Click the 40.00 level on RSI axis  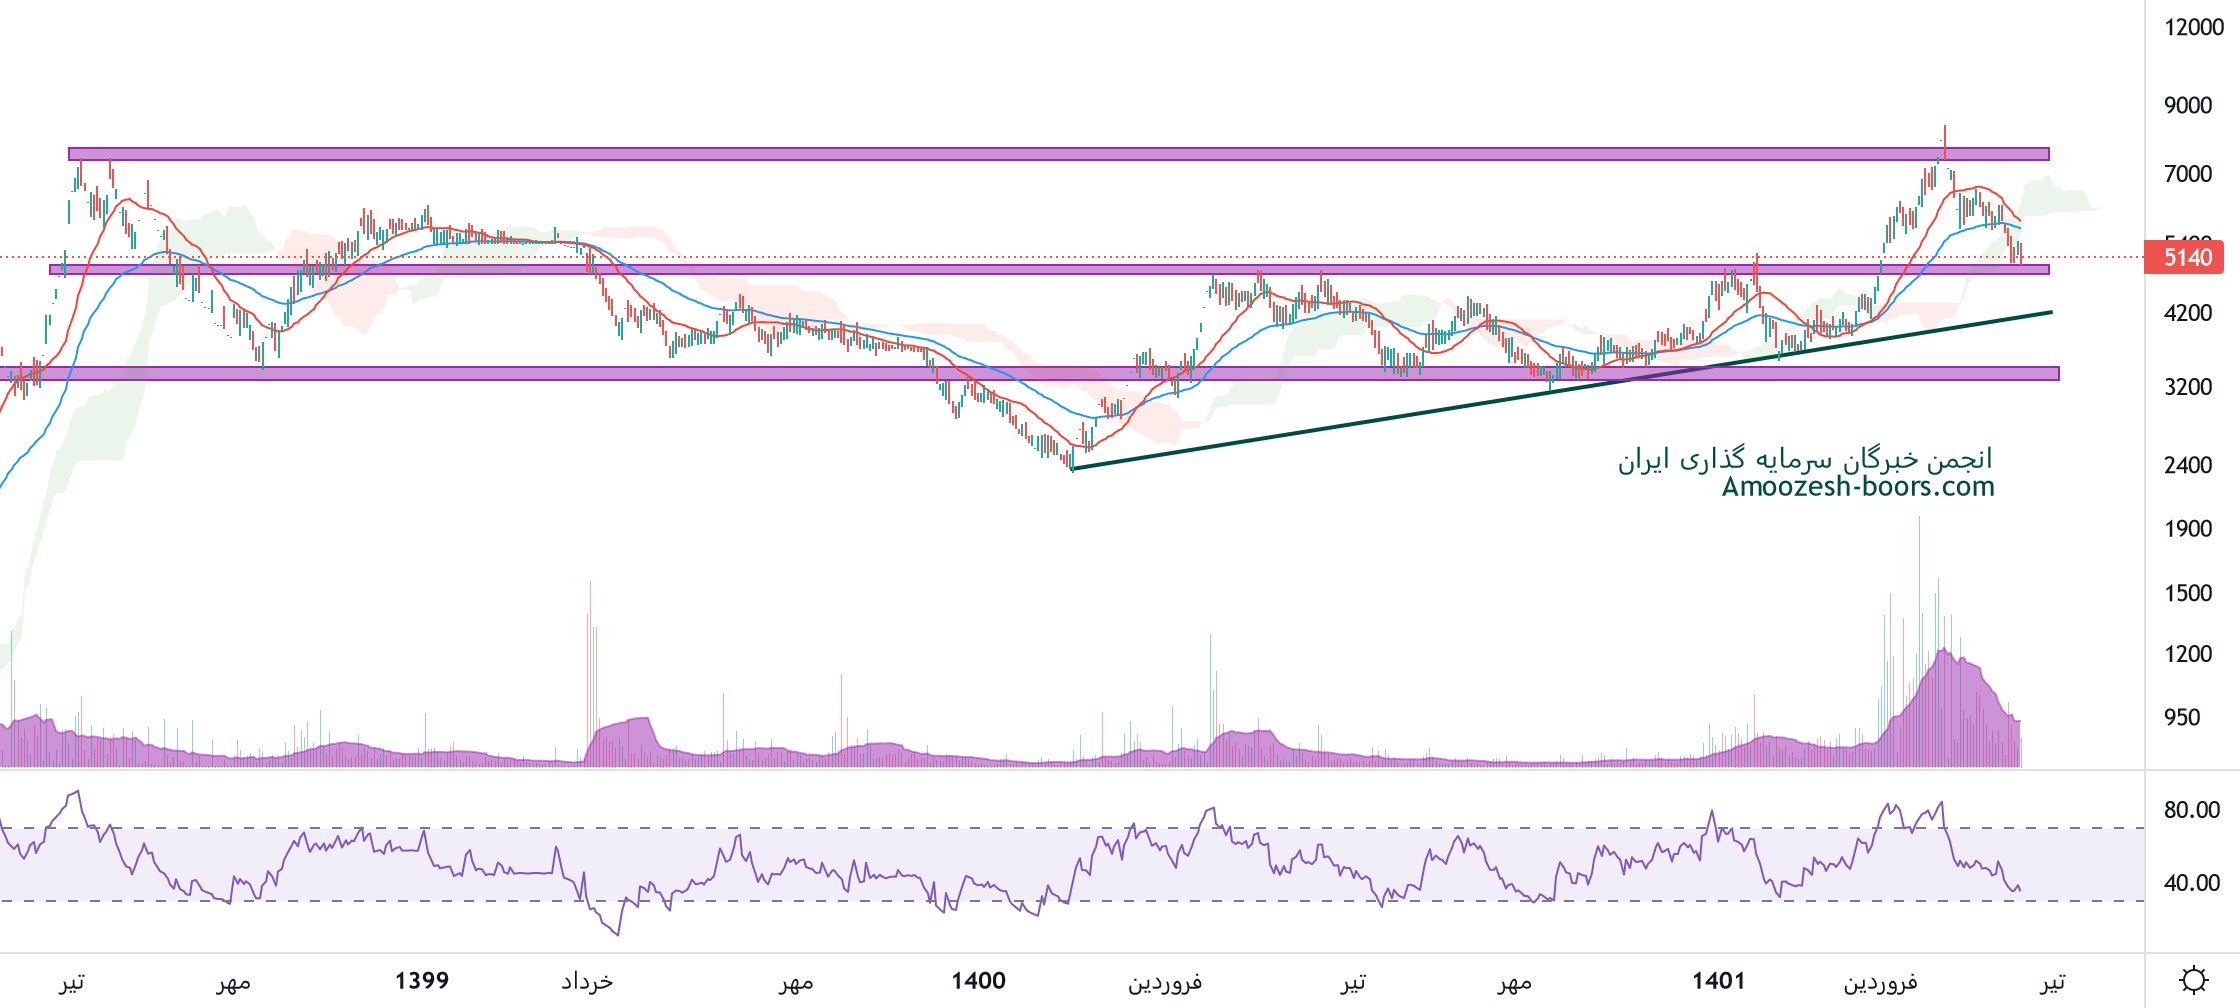pyautogui.click(x=2191, y=883)
